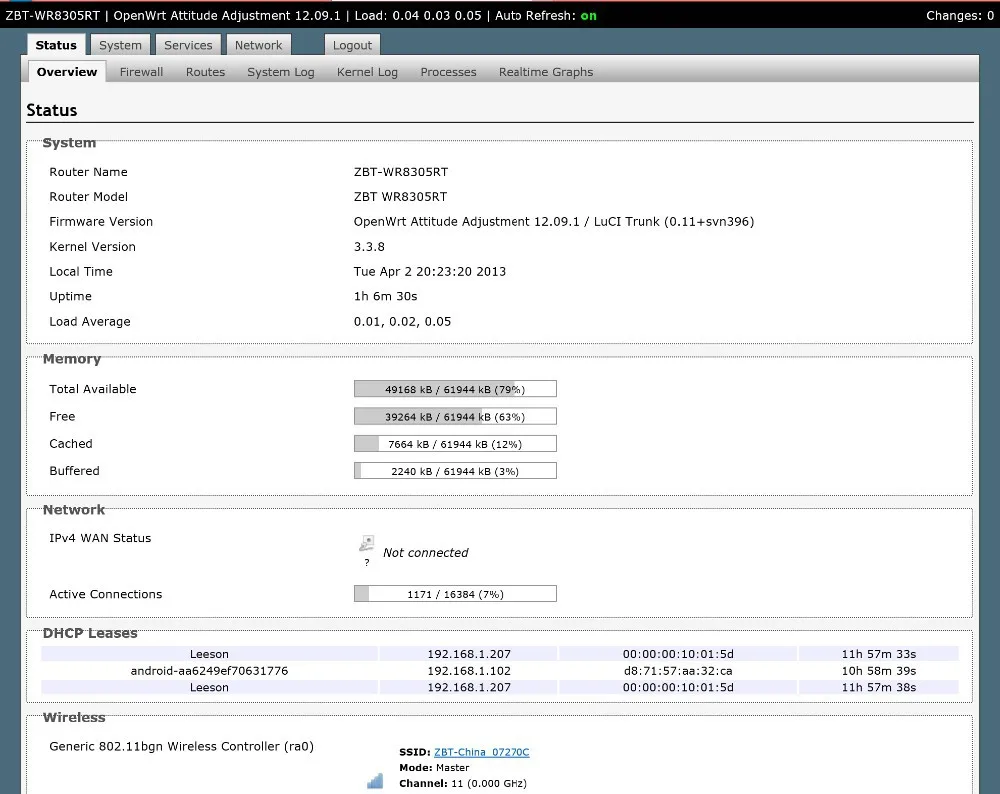This screenshot has width=1000, height=794.
Task: Select the Firmware Version value text
Action: 554,221
